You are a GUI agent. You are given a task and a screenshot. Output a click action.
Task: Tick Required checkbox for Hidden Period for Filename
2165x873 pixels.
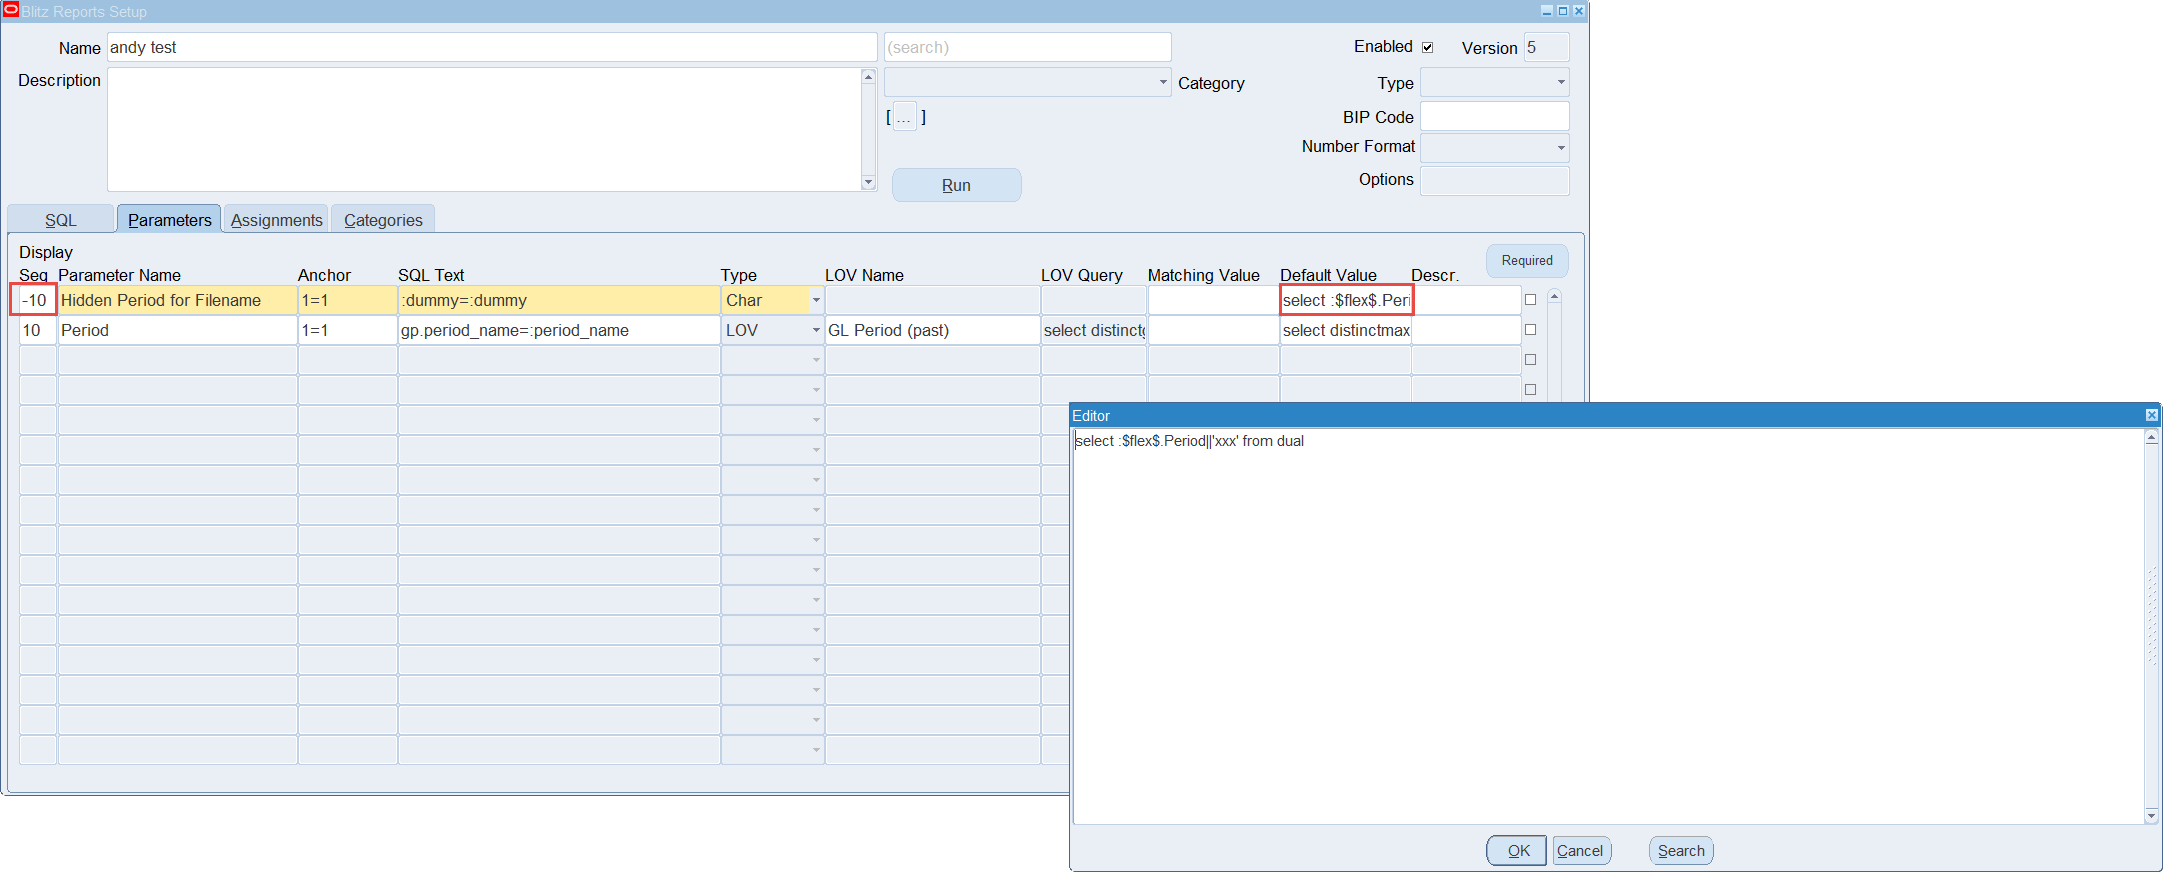(x=1530, y=300)
